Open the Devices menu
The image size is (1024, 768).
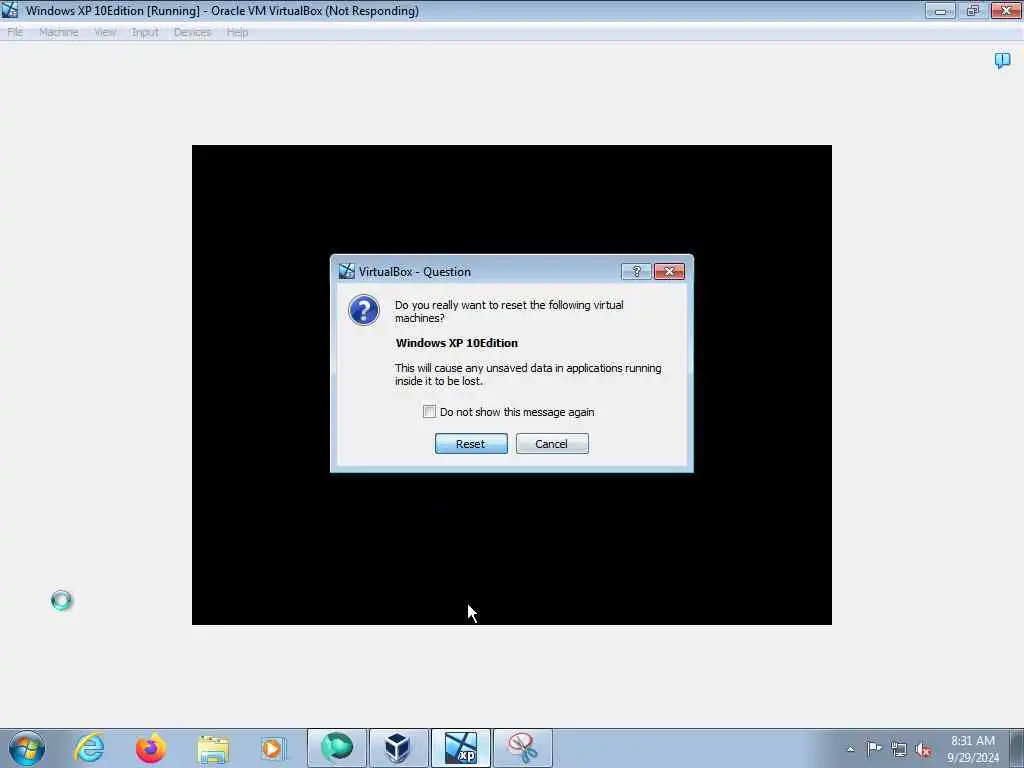coord(192,32)
